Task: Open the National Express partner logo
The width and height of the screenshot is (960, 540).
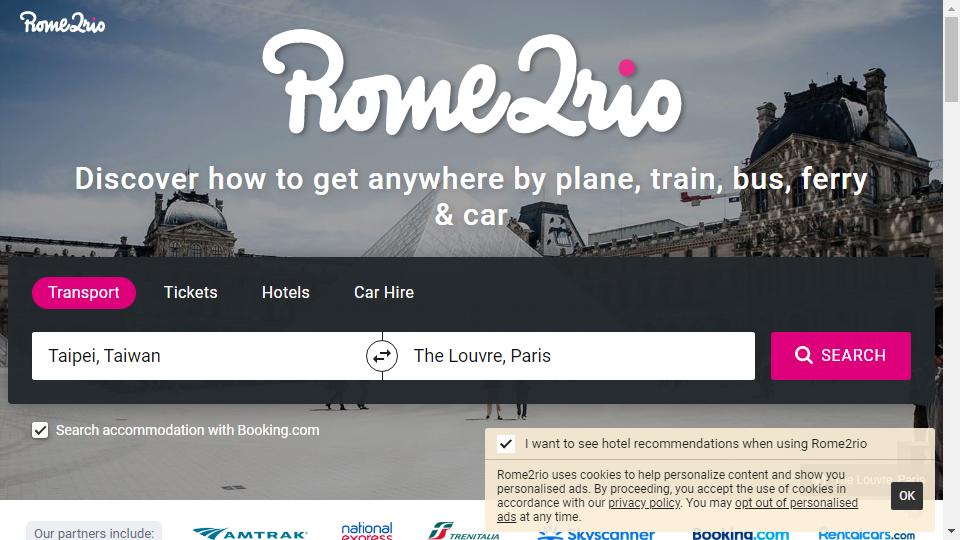Action: [x=367, y=531]
